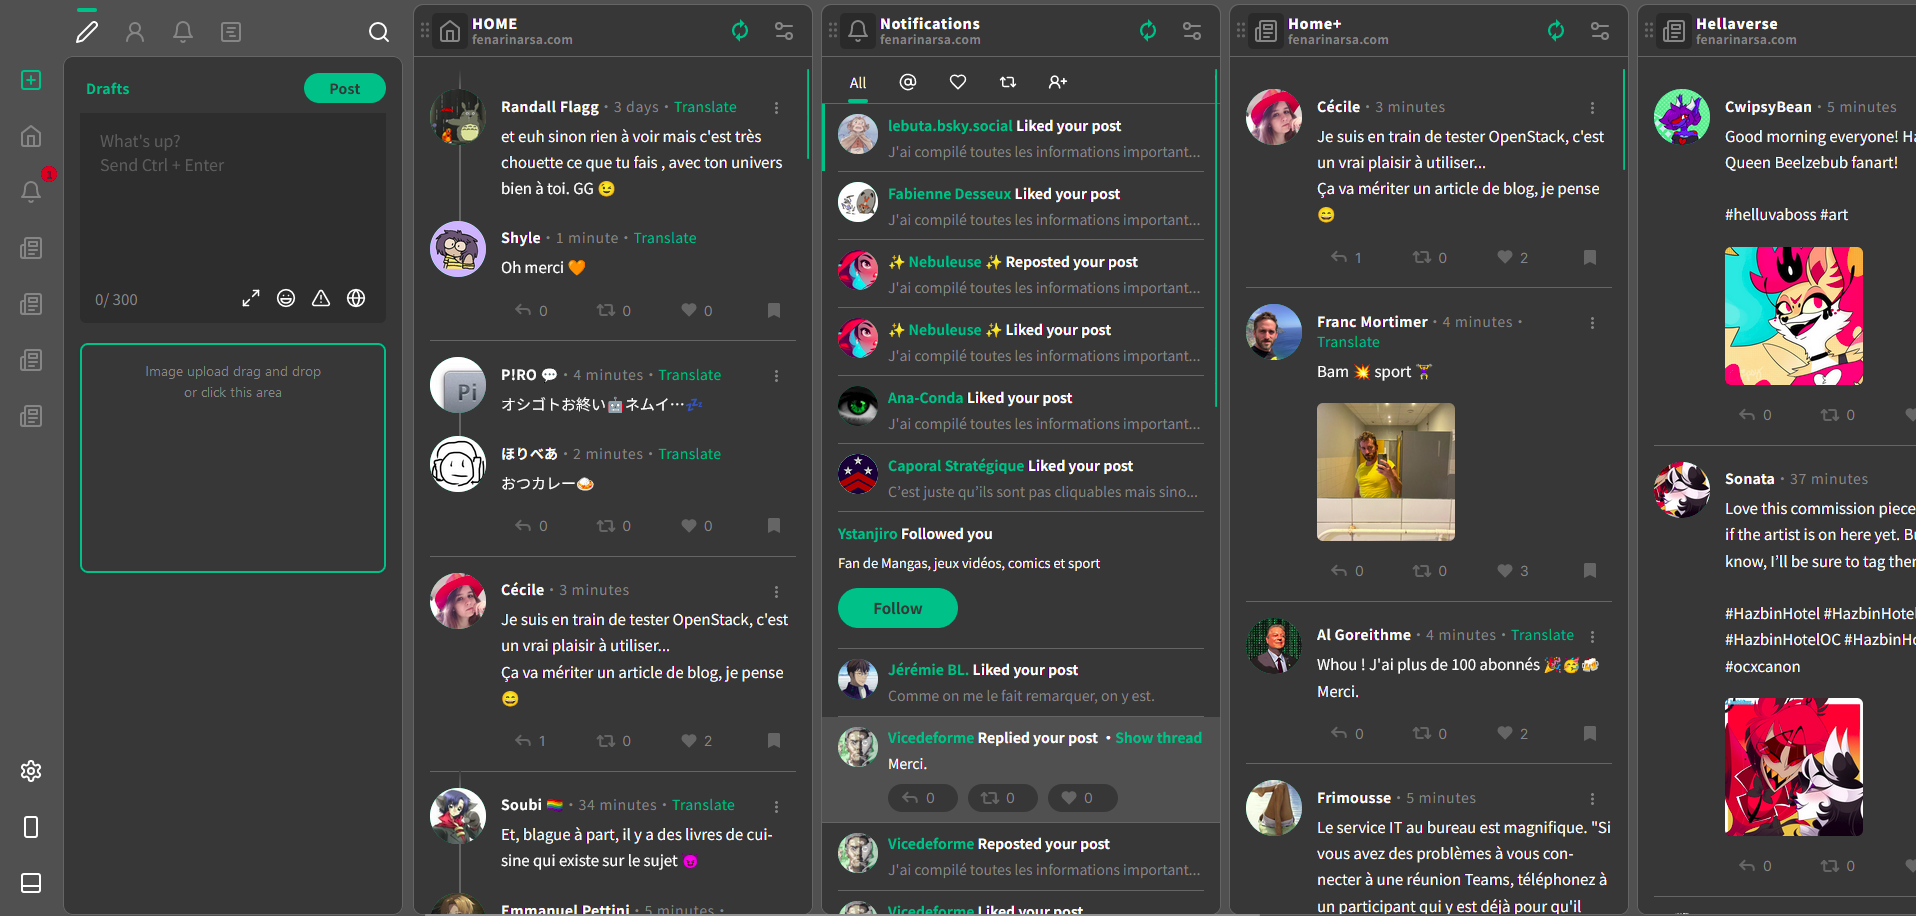Switch to the reposts notifications tab
1916x916 pixels.
(x=1008, y=82)
